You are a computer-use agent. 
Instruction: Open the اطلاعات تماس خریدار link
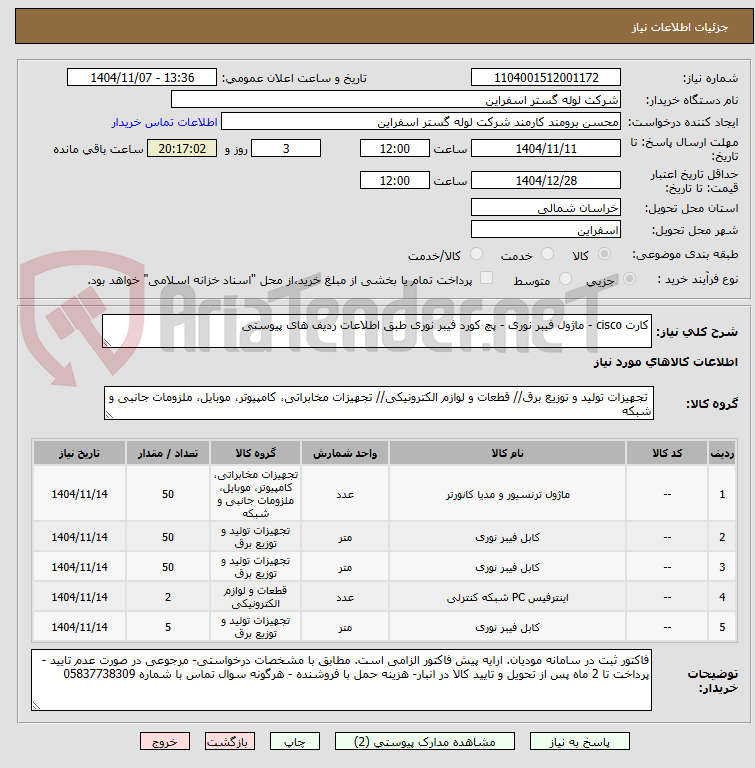pyautogui.click(x=164, y=122)
